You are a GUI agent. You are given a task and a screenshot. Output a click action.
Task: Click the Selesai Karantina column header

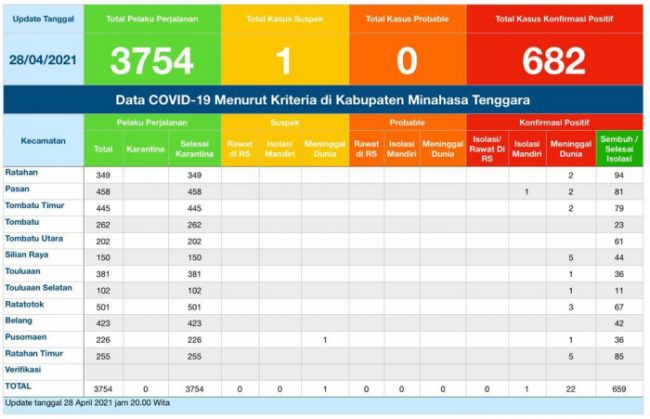click(194, 149)
